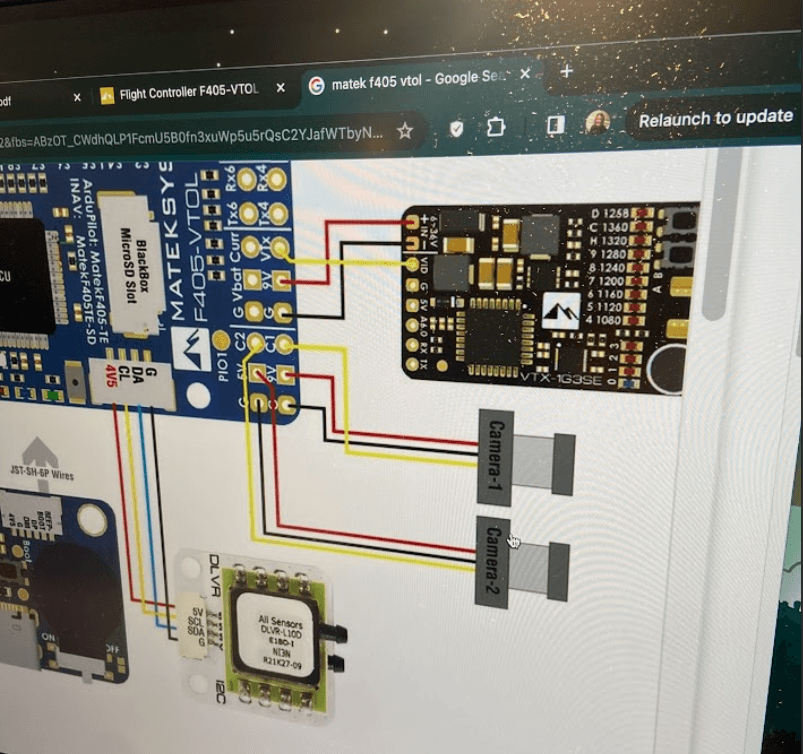Image resolution: width=803 pixels, height=754 pixels.
Task: Click the BlackBox MicroSD Slot label
Action: (134, 266)
